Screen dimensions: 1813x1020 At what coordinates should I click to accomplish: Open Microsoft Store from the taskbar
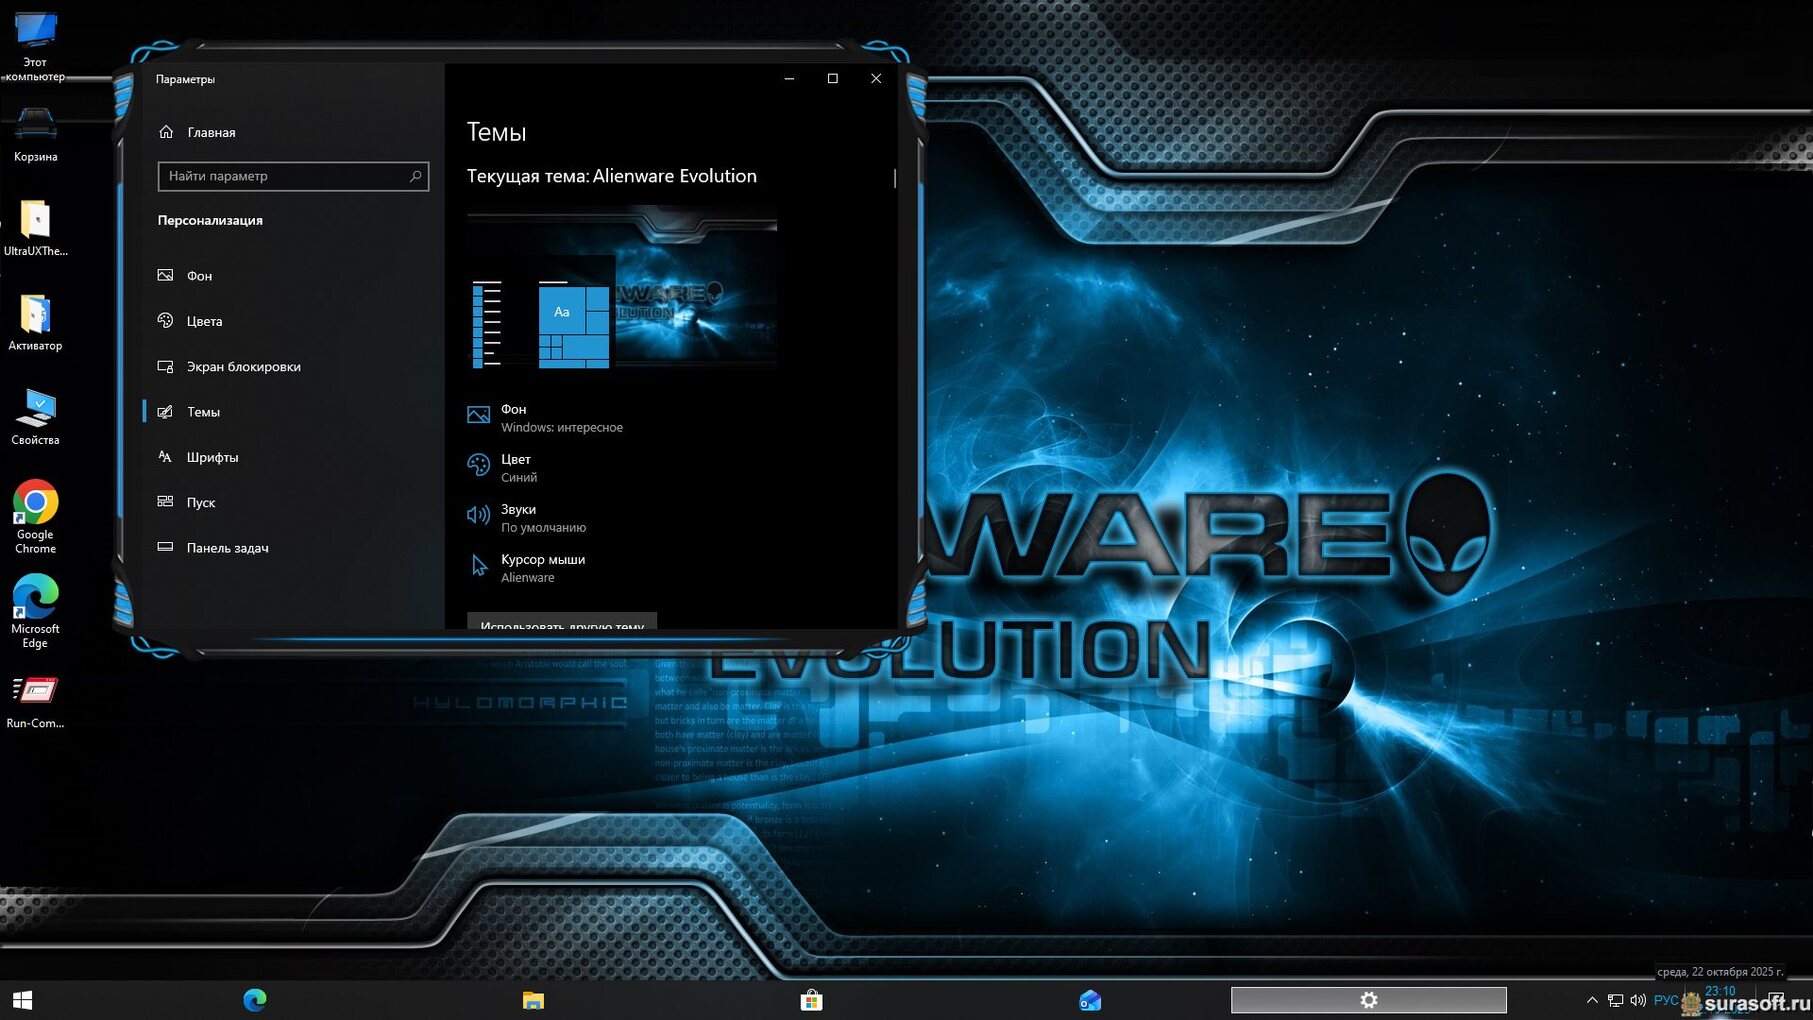pos(811,1000)
